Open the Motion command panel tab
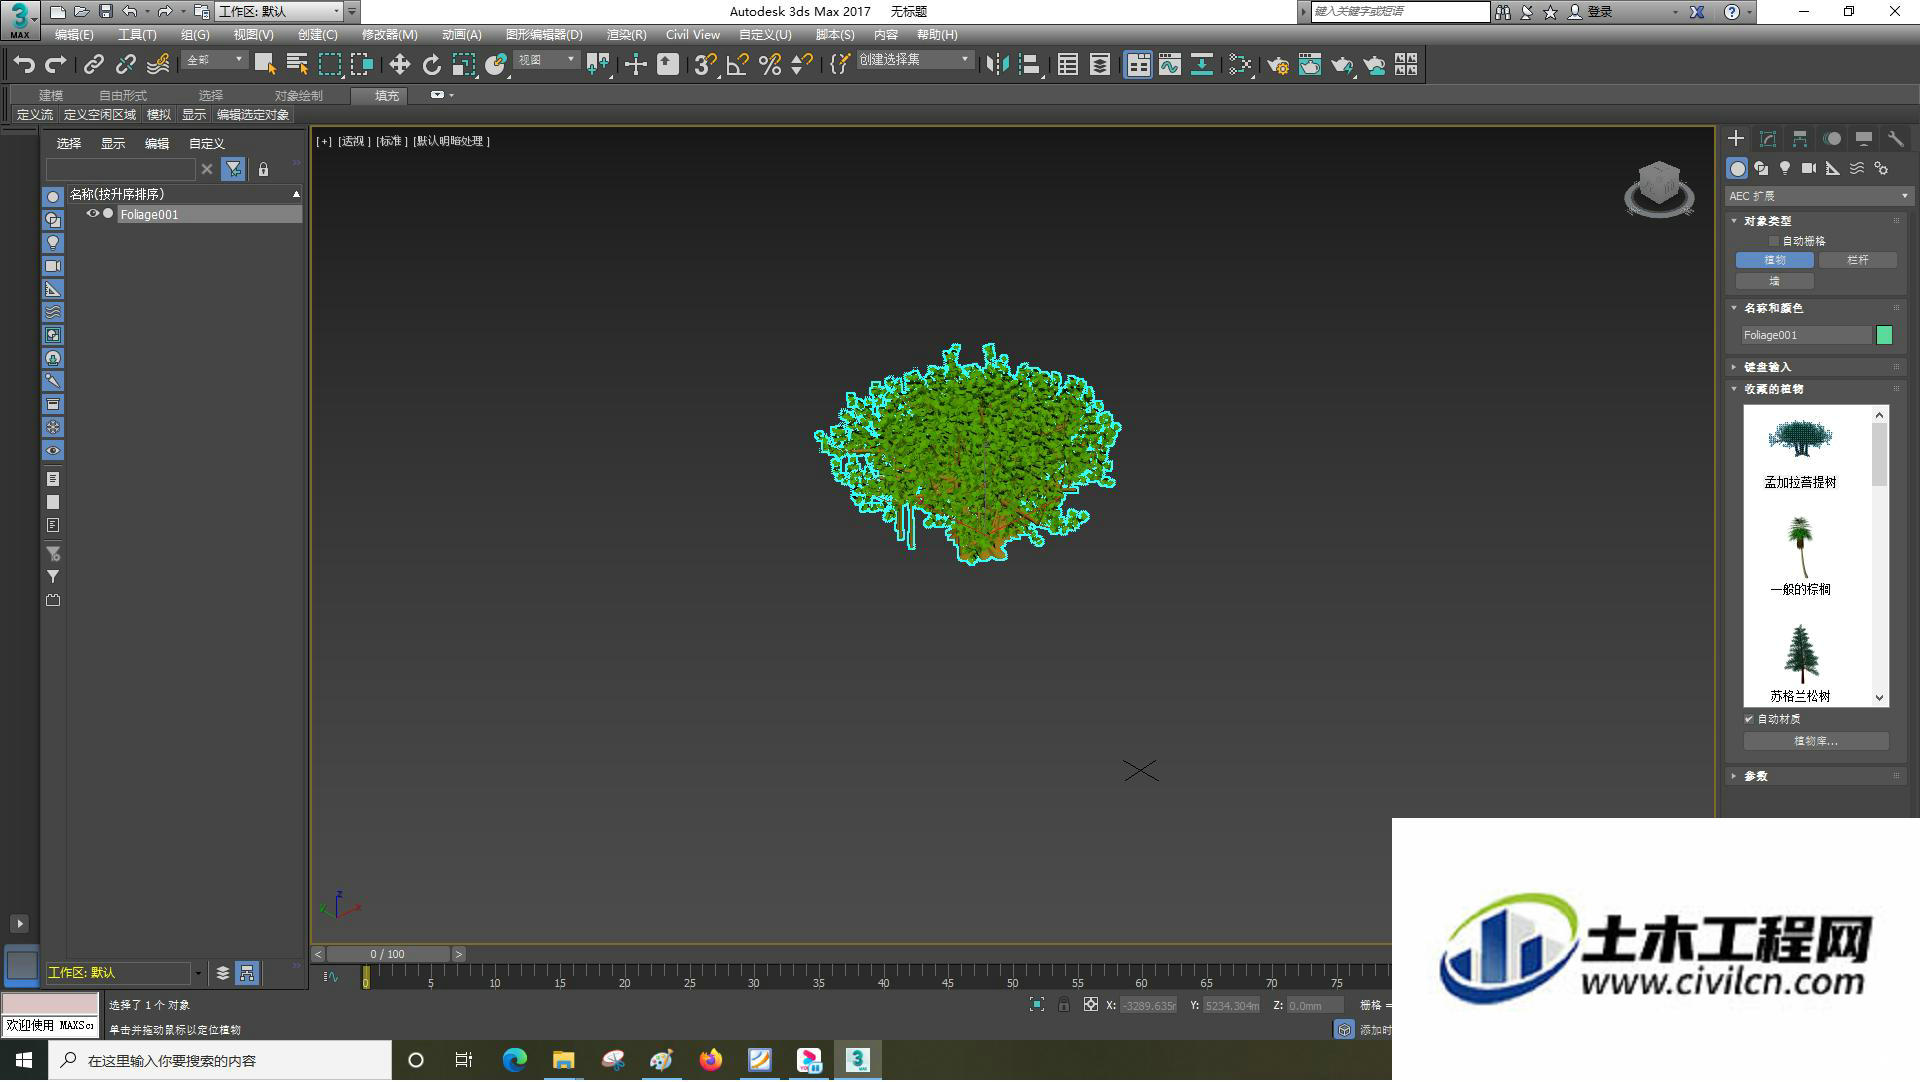1920x1082 pixels. [1832, 139]
